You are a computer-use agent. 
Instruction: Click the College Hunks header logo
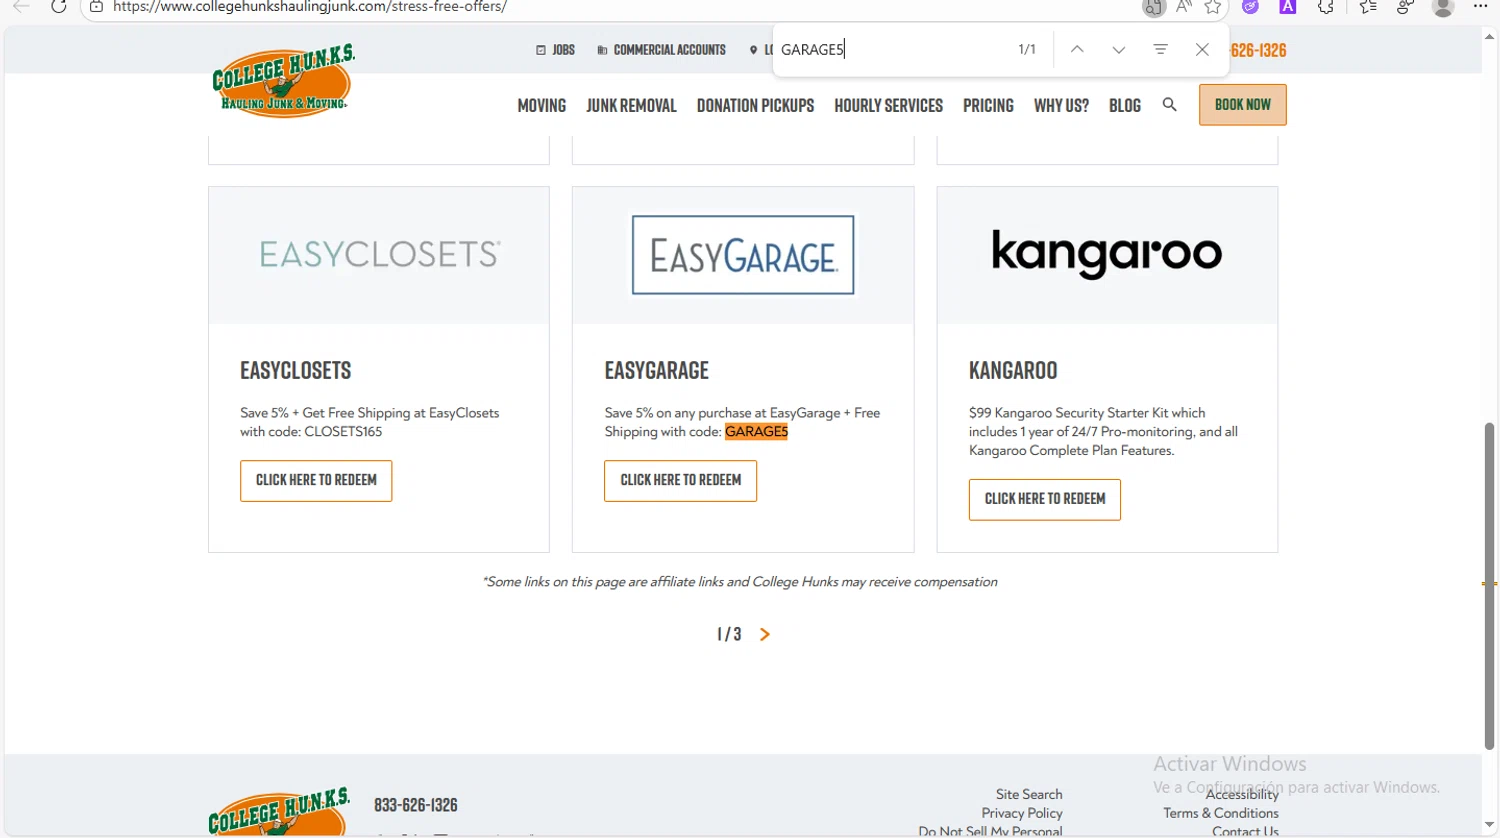tap(283, 81)
